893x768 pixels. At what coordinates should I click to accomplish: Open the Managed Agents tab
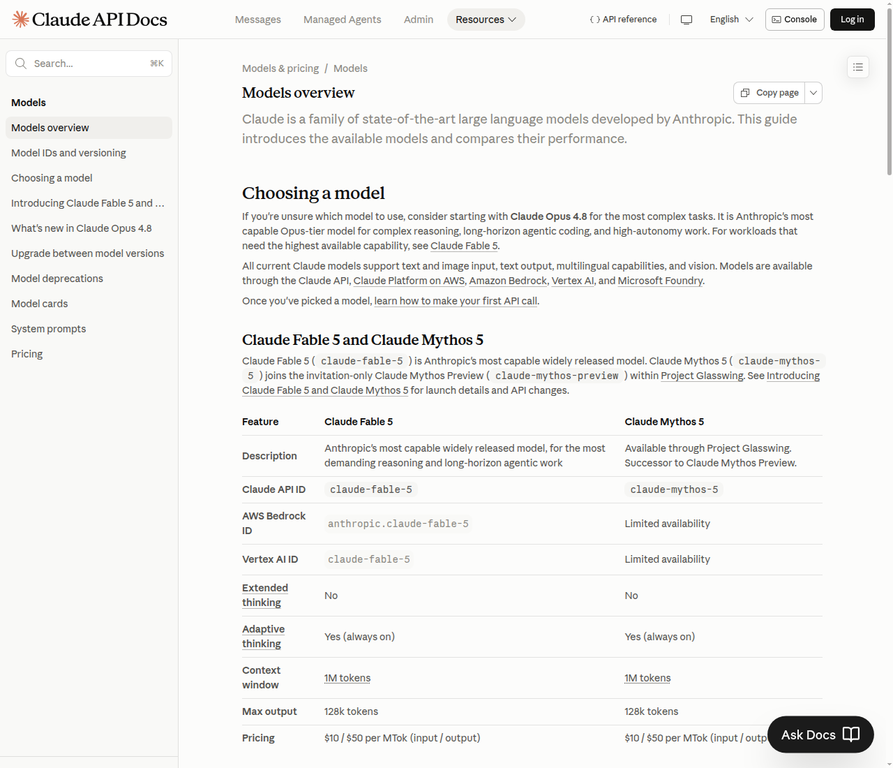point(342,19)
